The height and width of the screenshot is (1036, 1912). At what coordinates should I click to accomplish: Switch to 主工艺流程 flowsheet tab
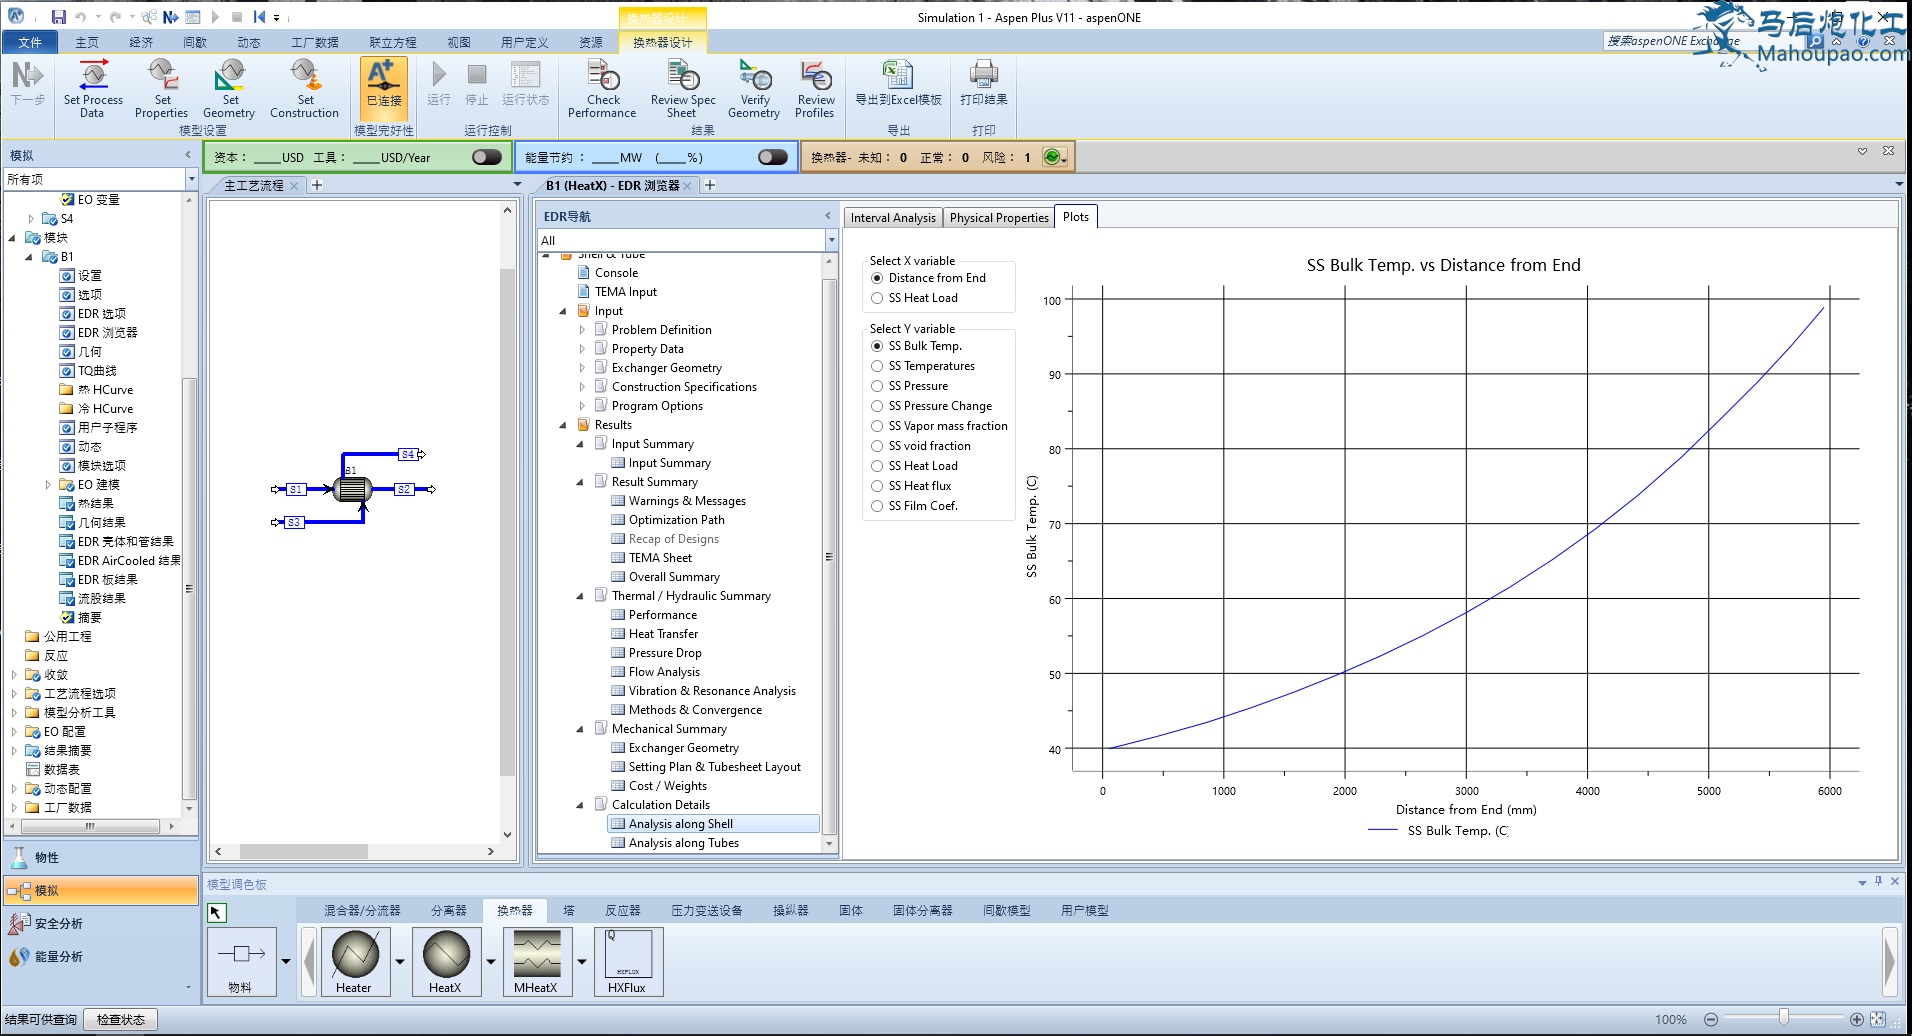pos(253,186)
